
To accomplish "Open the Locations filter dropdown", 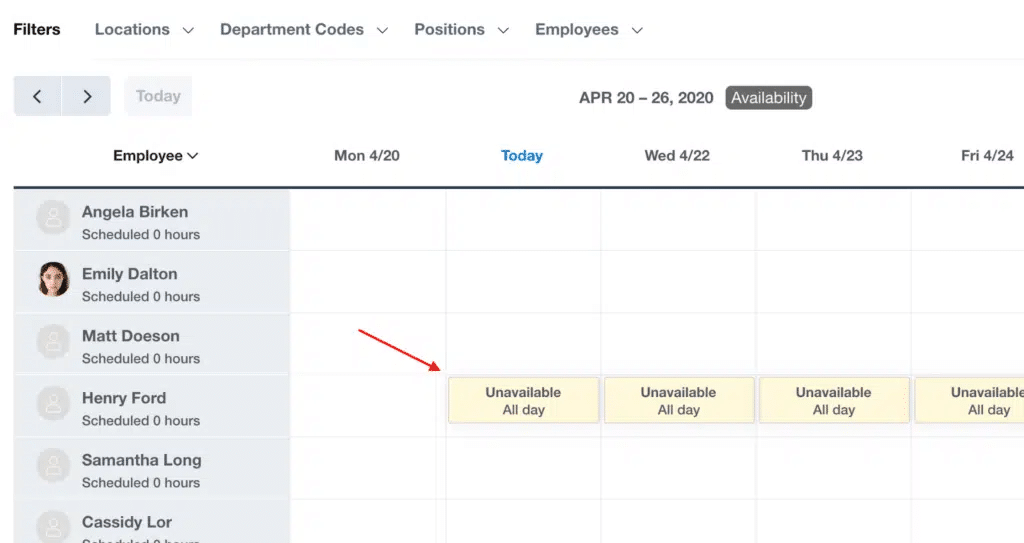I will click(144, 29).
